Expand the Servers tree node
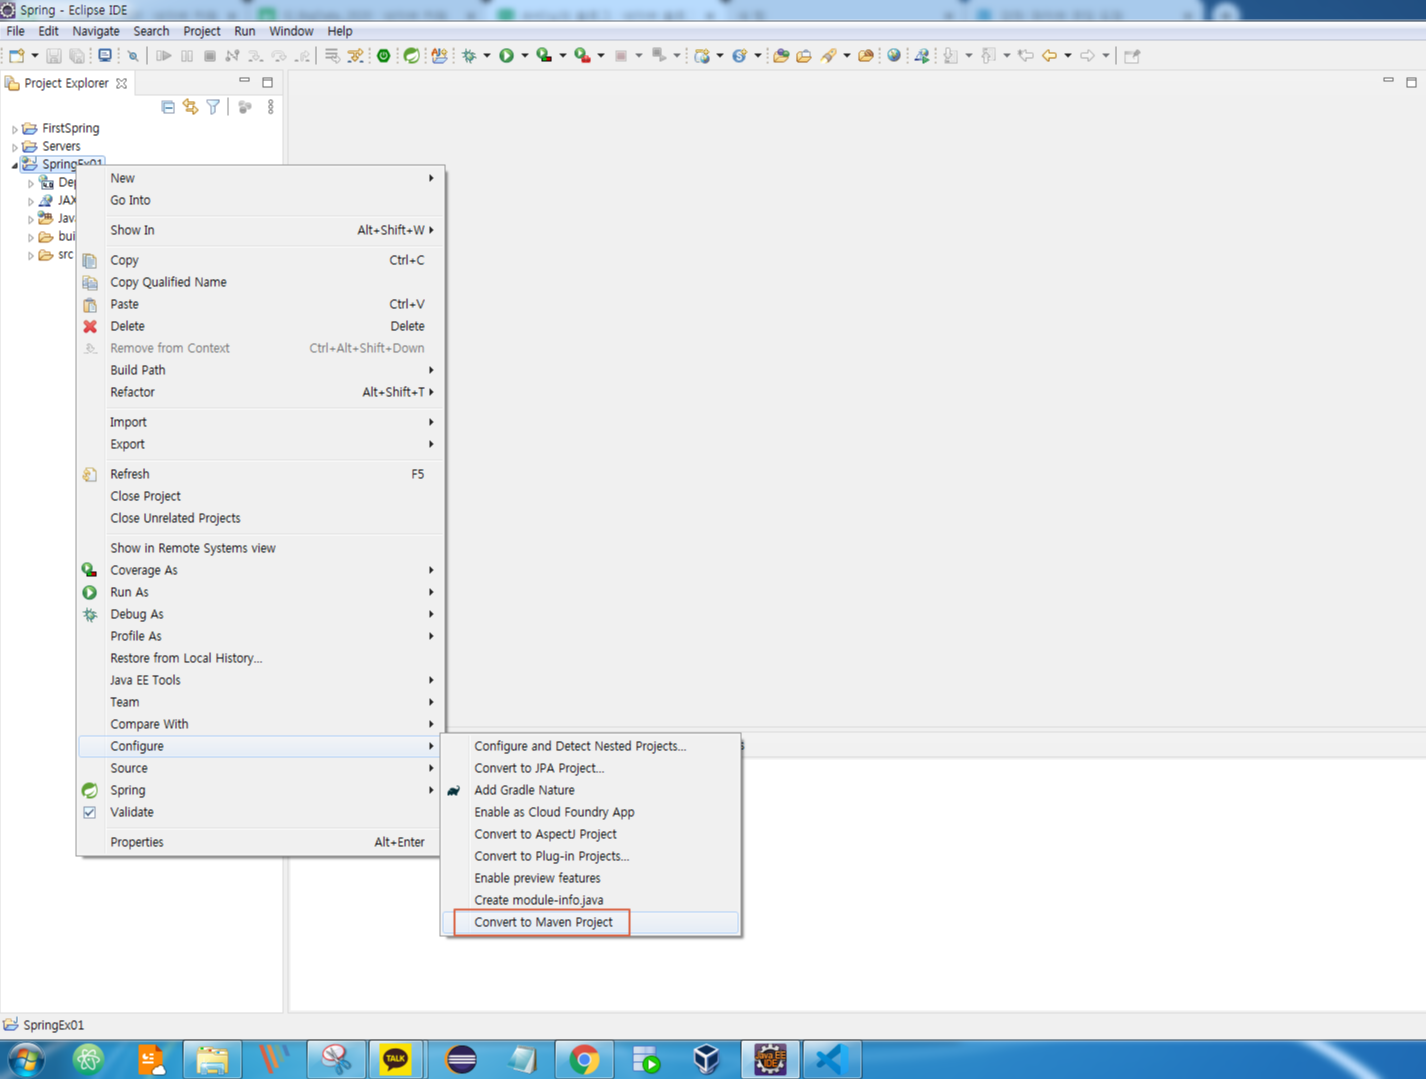The height and width of the screenshot is (1079, 1426). pyautogui.click(x=15, y=147)
